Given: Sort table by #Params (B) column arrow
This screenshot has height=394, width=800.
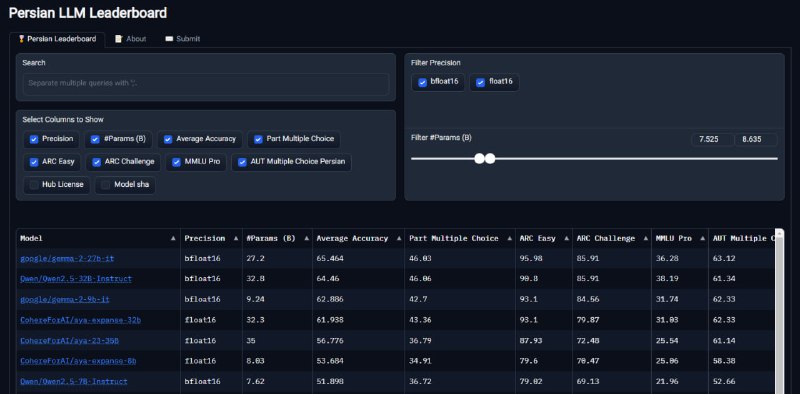Looking at the screenshot, I should pyautogui.click(x=306, y=238).
